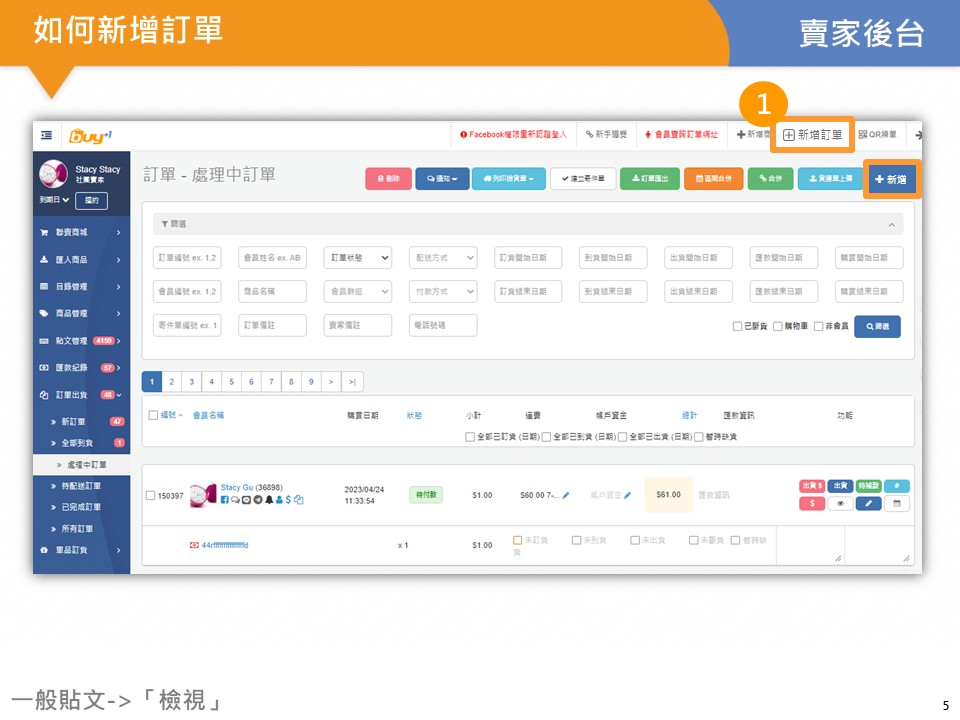Click the red dollar sign button in order row

coord(811,503)
